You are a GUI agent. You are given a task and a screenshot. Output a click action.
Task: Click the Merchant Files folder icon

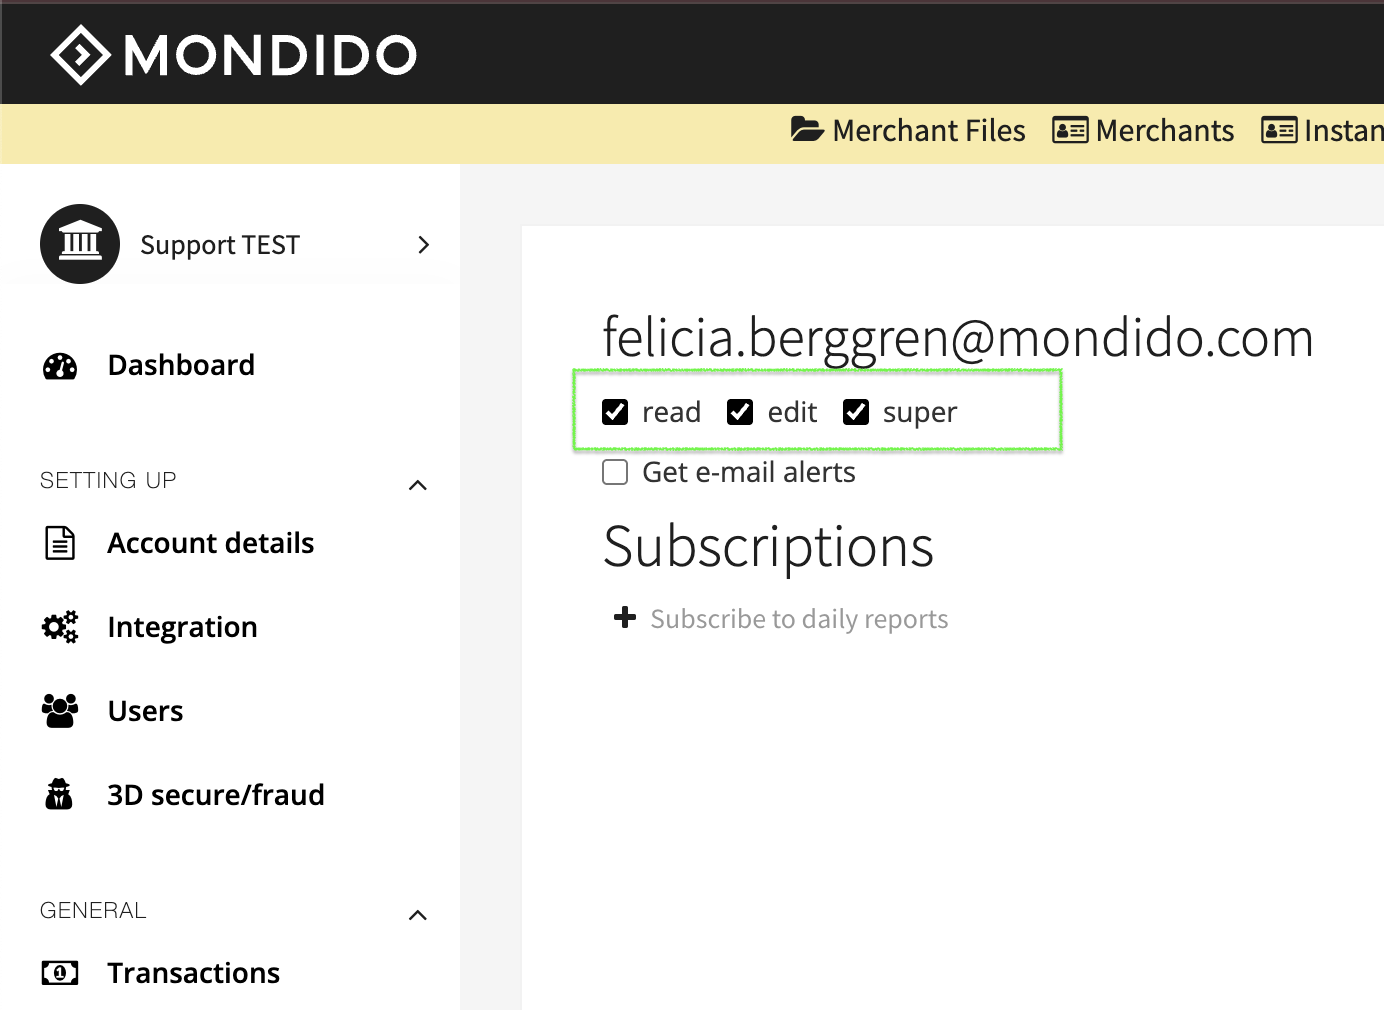click(807, 130)
